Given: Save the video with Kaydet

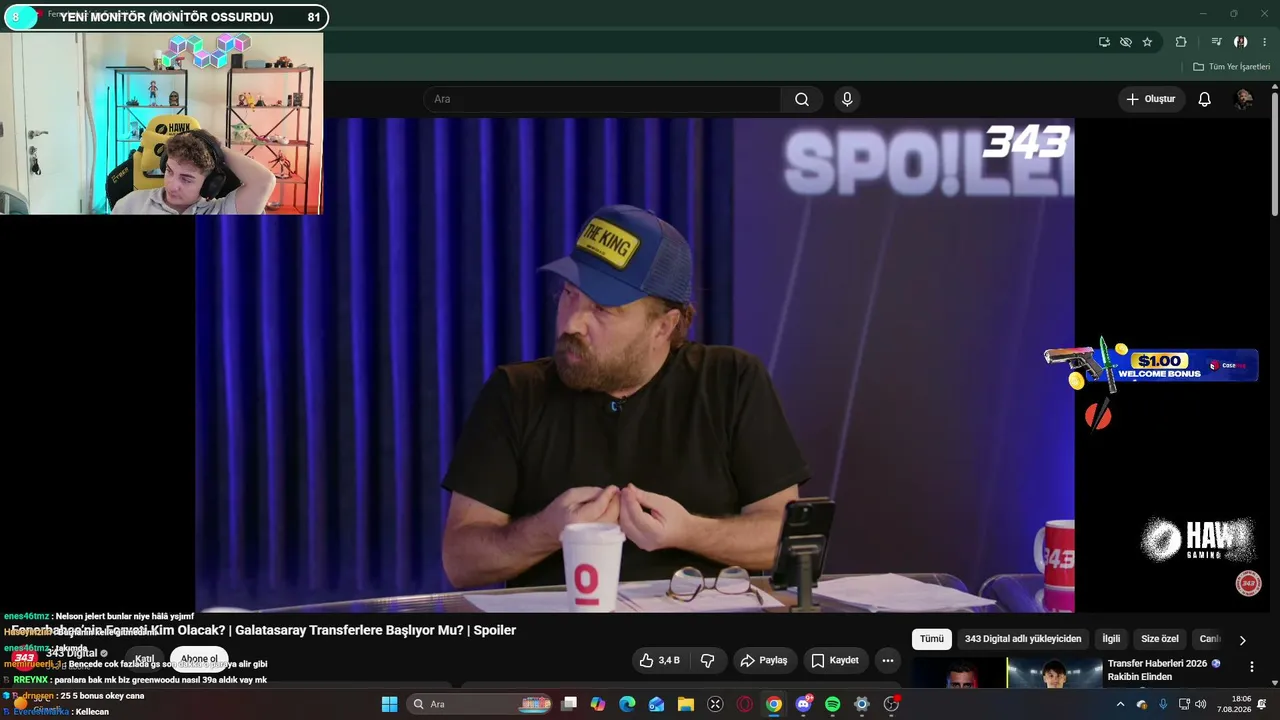Looking at the screenshot, I should (835, 660).
